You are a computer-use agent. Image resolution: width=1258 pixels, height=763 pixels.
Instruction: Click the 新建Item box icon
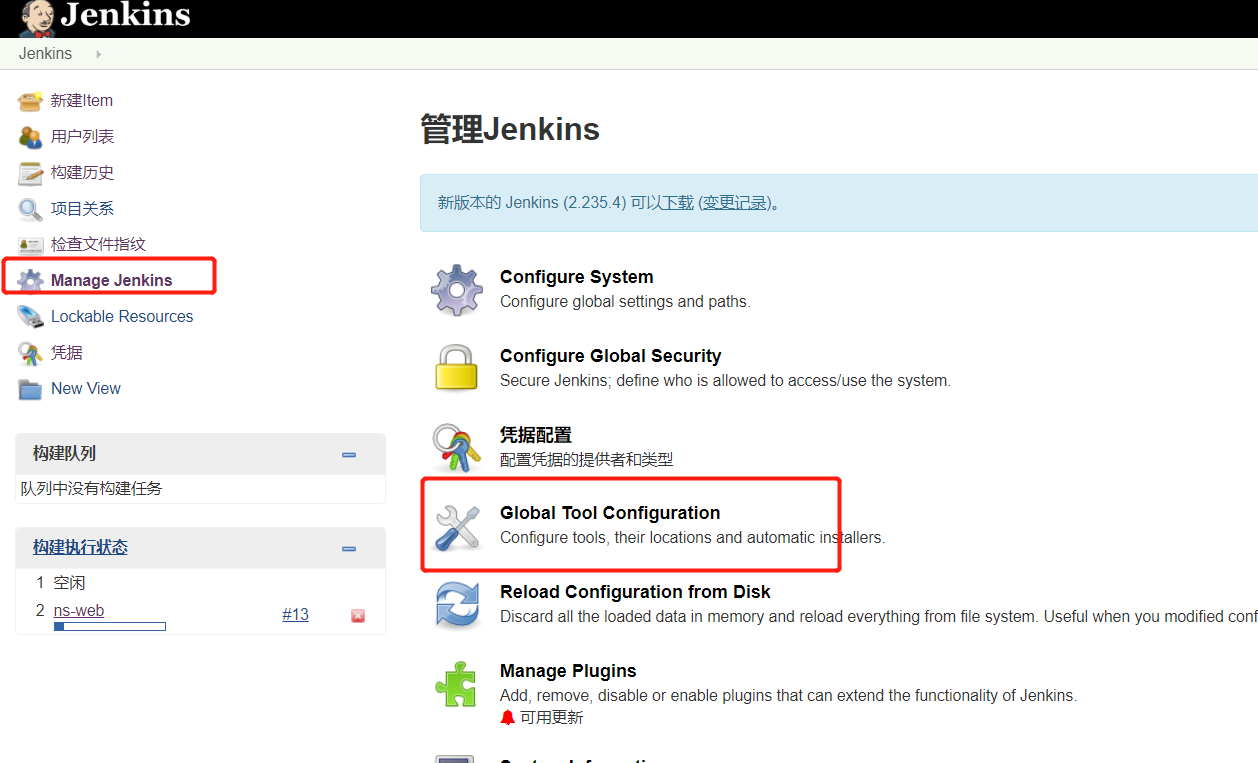point(31,101)
